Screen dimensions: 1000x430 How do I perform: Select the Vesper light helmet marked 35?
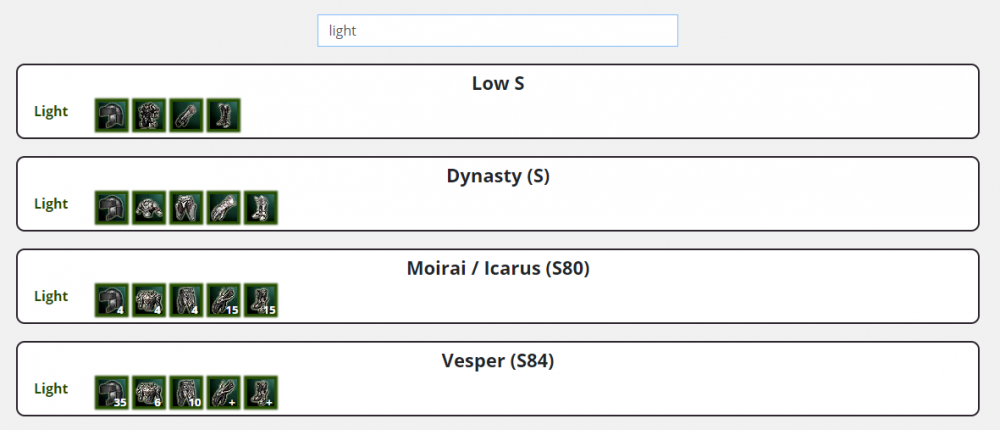pos(112,392)
